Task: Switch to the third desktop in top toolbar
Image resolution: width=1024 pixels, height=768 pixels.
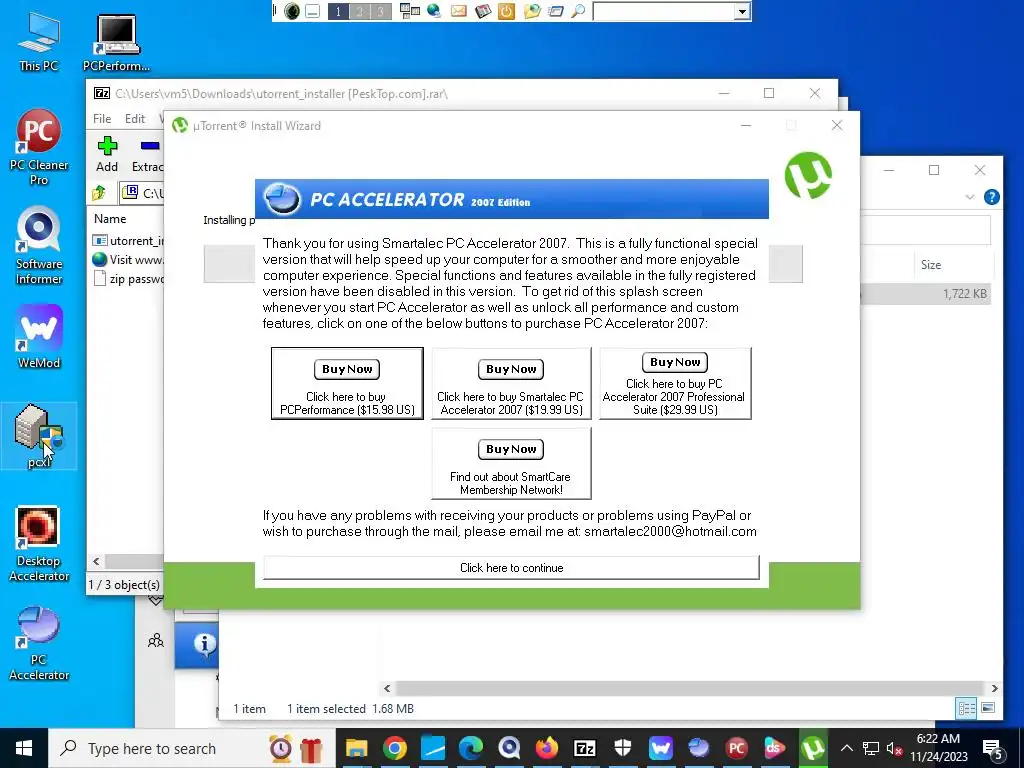Action: (381, 11)
